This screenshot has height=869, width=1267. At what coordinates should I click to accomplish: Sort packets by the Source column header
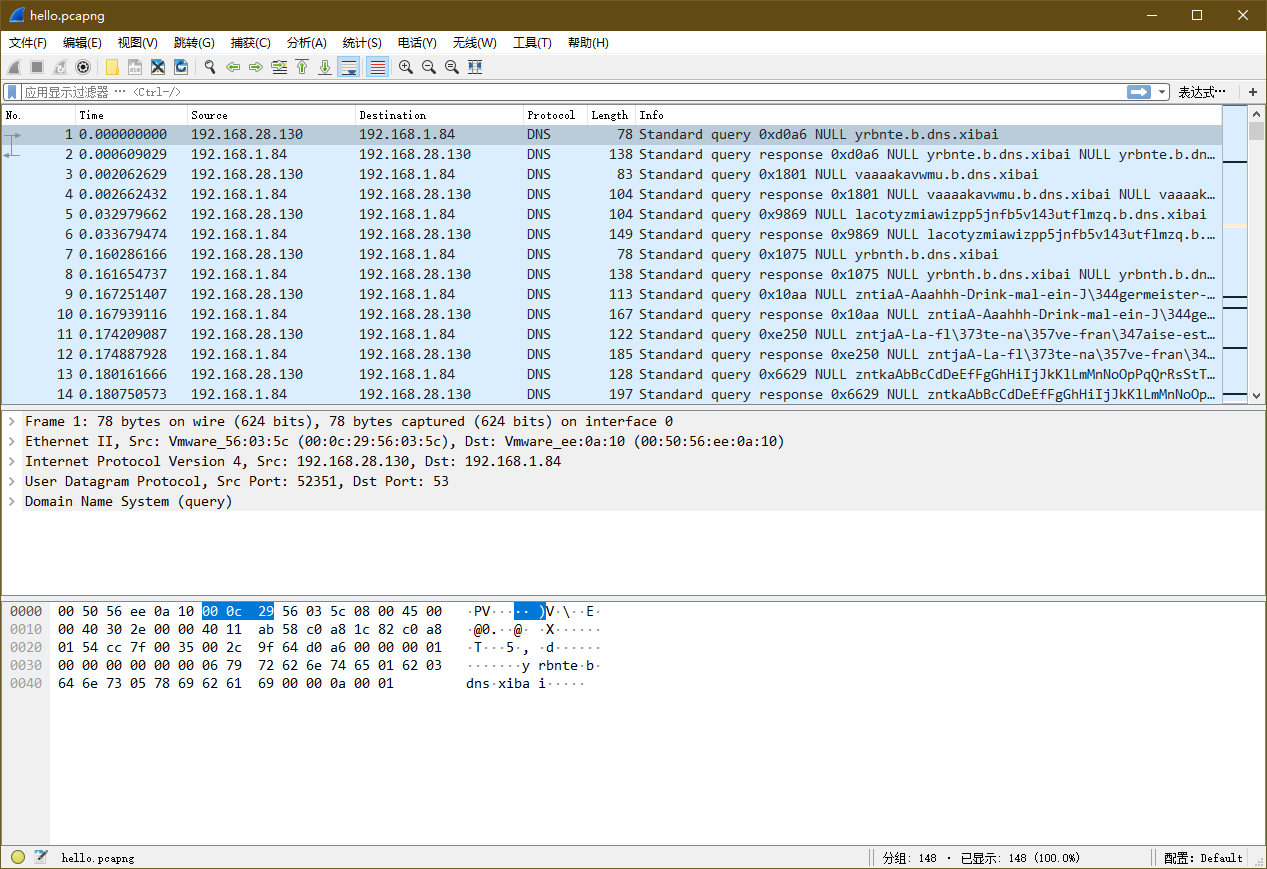click(x=271, y=115)
